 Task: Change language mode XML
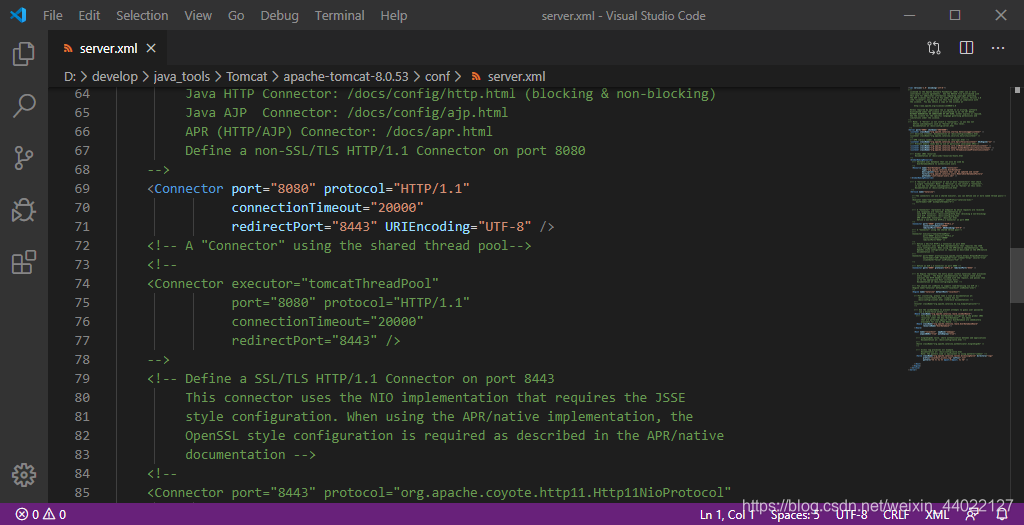(936, 515)
